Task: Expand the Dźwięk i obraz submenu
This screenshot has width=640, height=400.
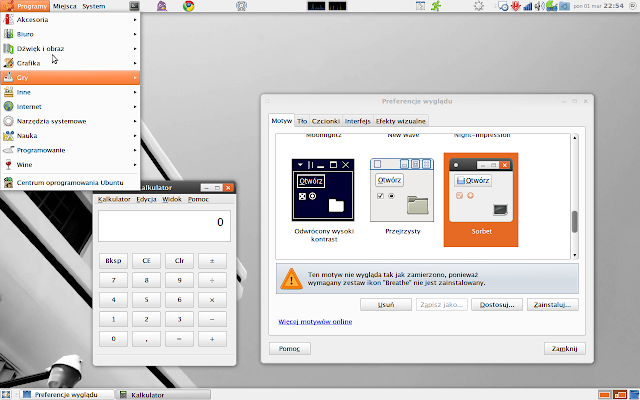Action: click(x=70, y=49)
